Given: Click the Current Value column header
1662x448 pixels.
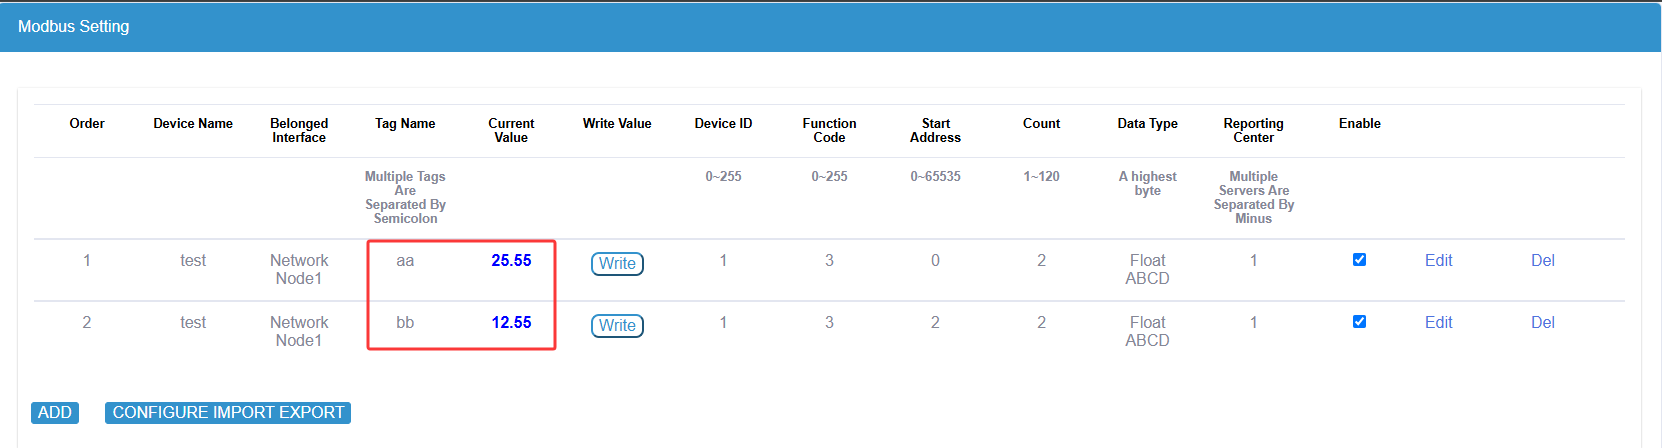Looking at the screenshot, I should pyautogui.click(x=511, y=130).
